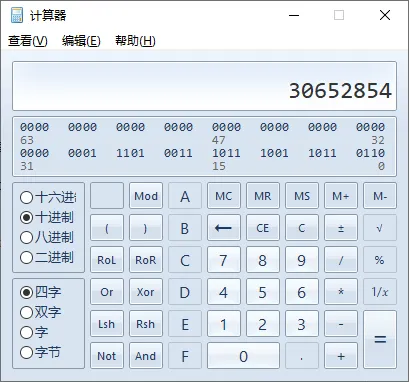Viewport: 409px width, 382px height.
Task: Click the display showing 30652854
Action: tap(204, 86)
